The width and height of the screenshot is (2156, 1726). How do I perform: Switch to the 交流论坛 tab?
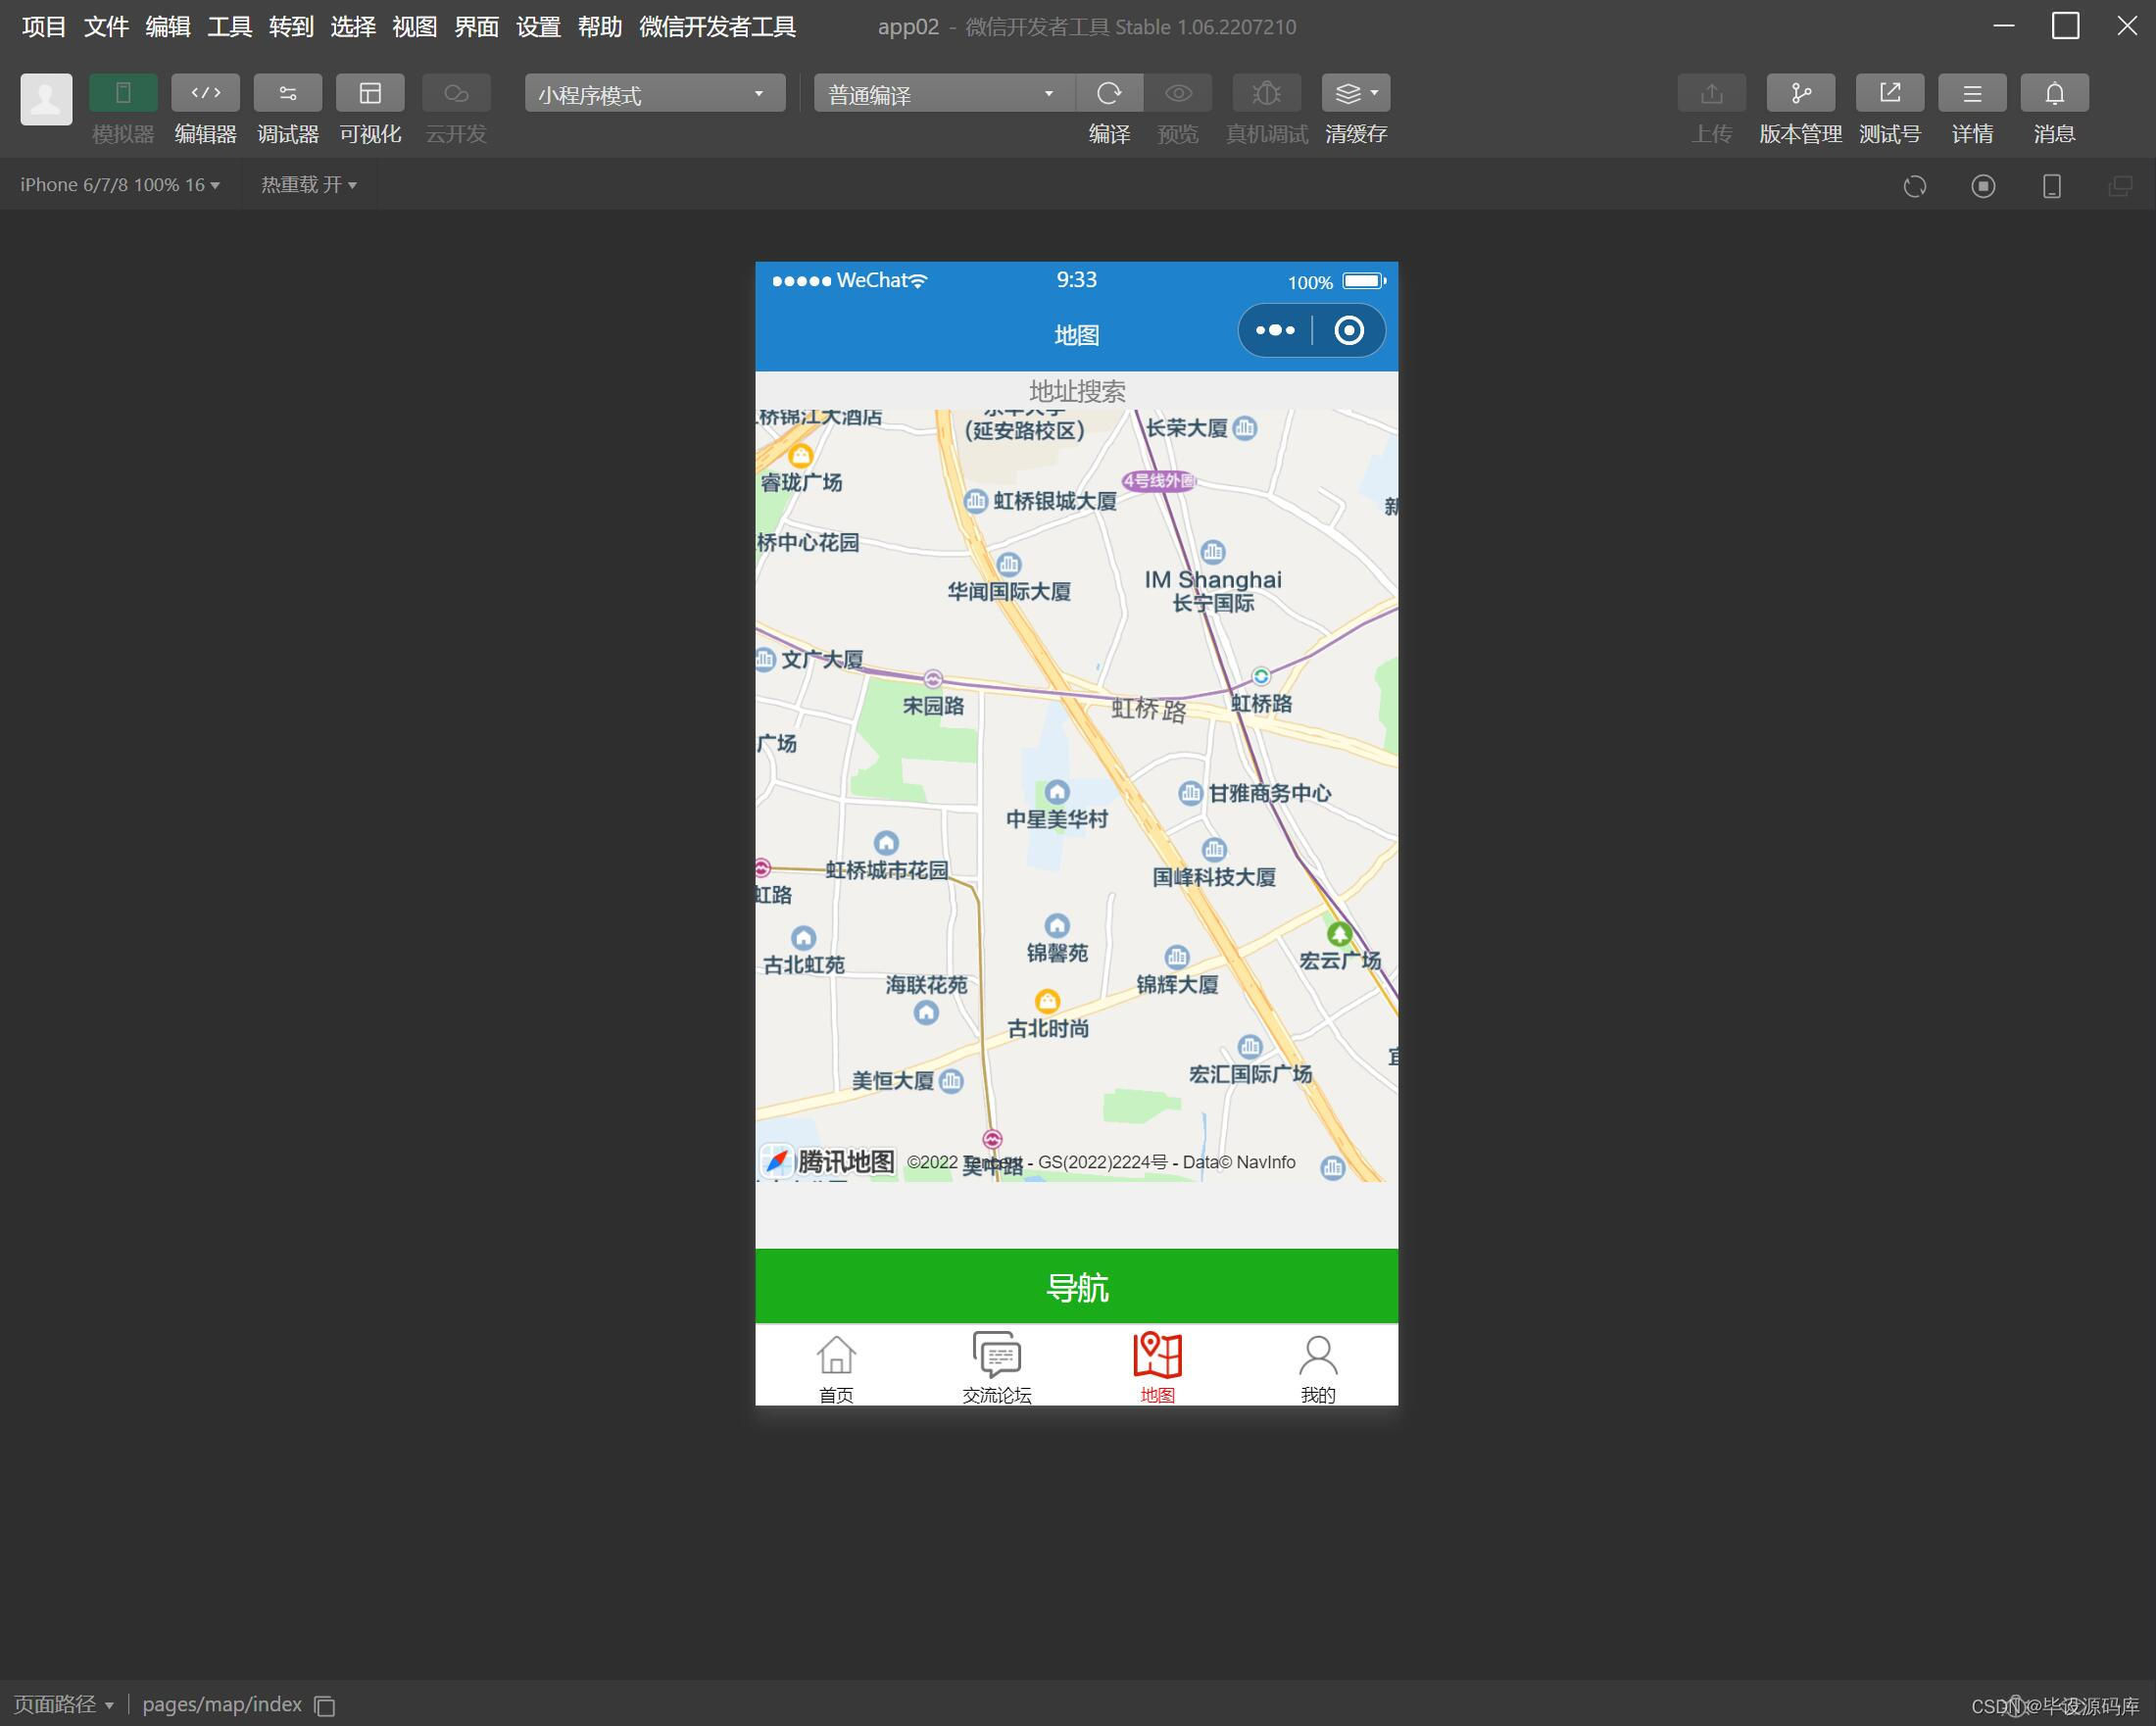[x=997, y=1366]
